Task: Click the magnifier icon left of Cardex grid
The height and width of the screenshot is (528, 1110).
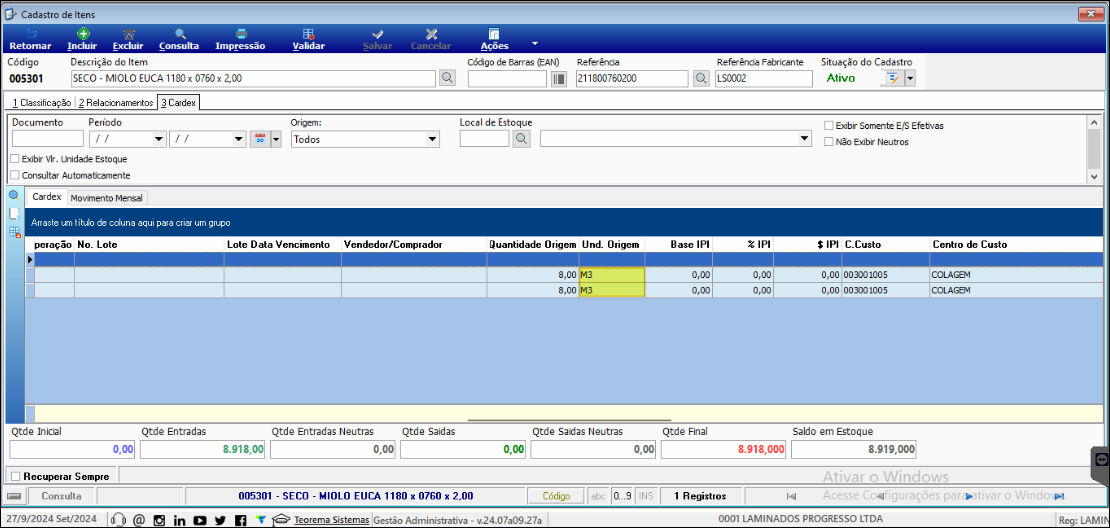Action: tap(13, 195)
